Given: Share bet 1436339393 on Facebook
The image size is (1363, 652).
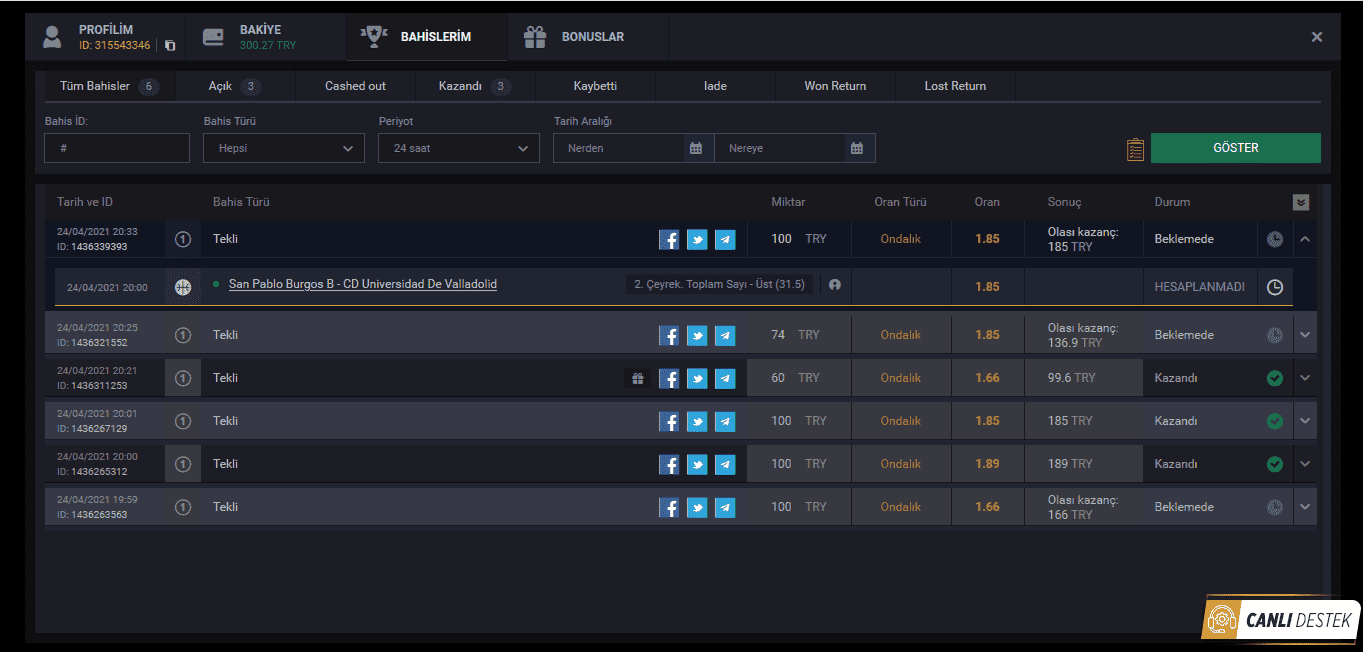Looking at the screenshot, I should (x=669, y=239).
